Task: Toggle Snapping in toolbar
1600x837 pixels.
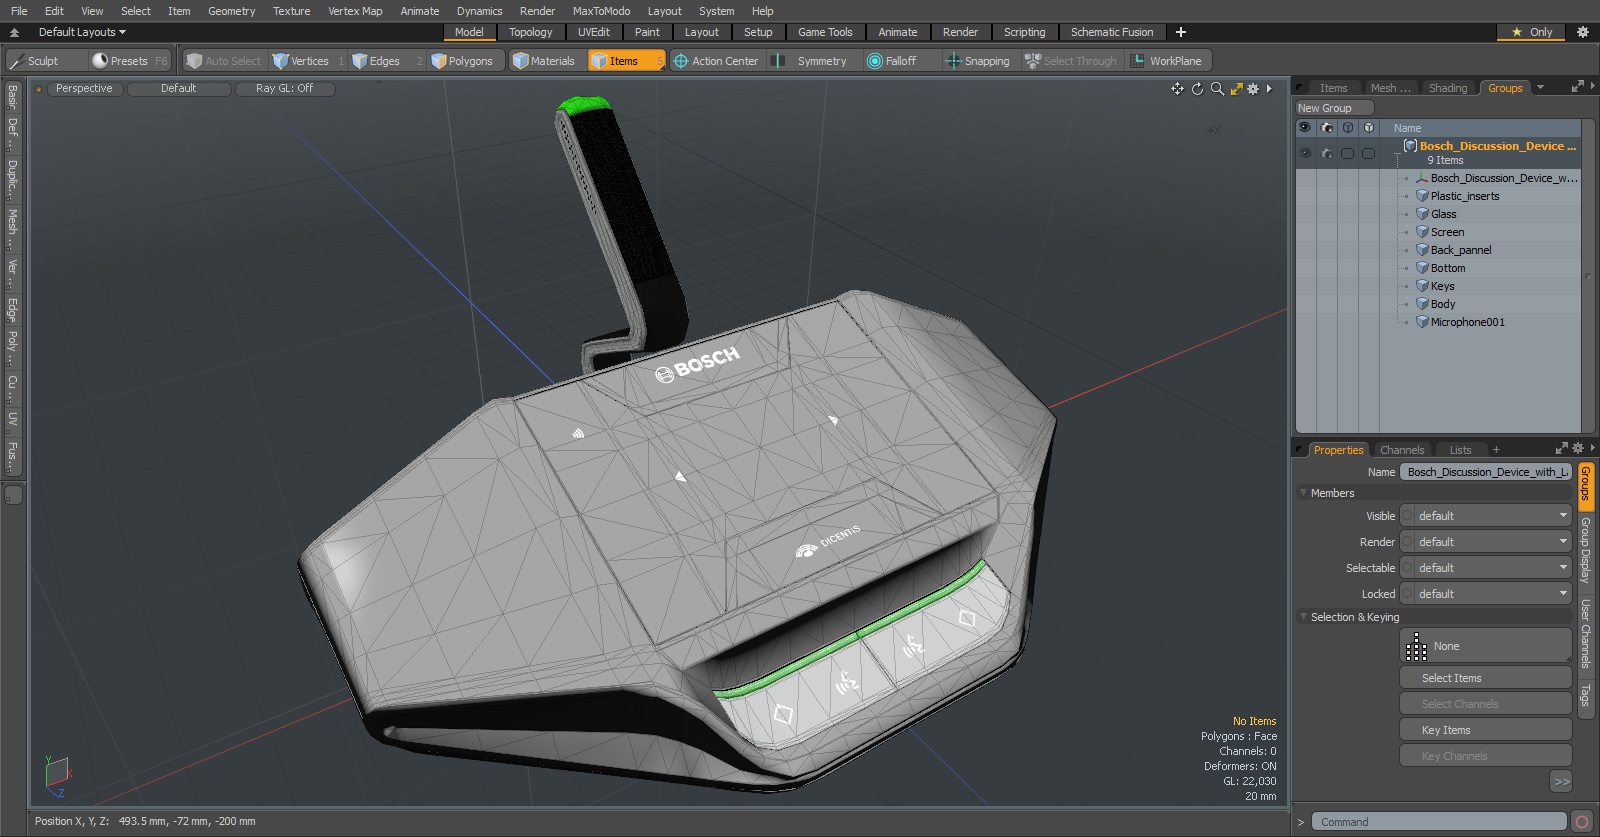Action: click(978, 61)
